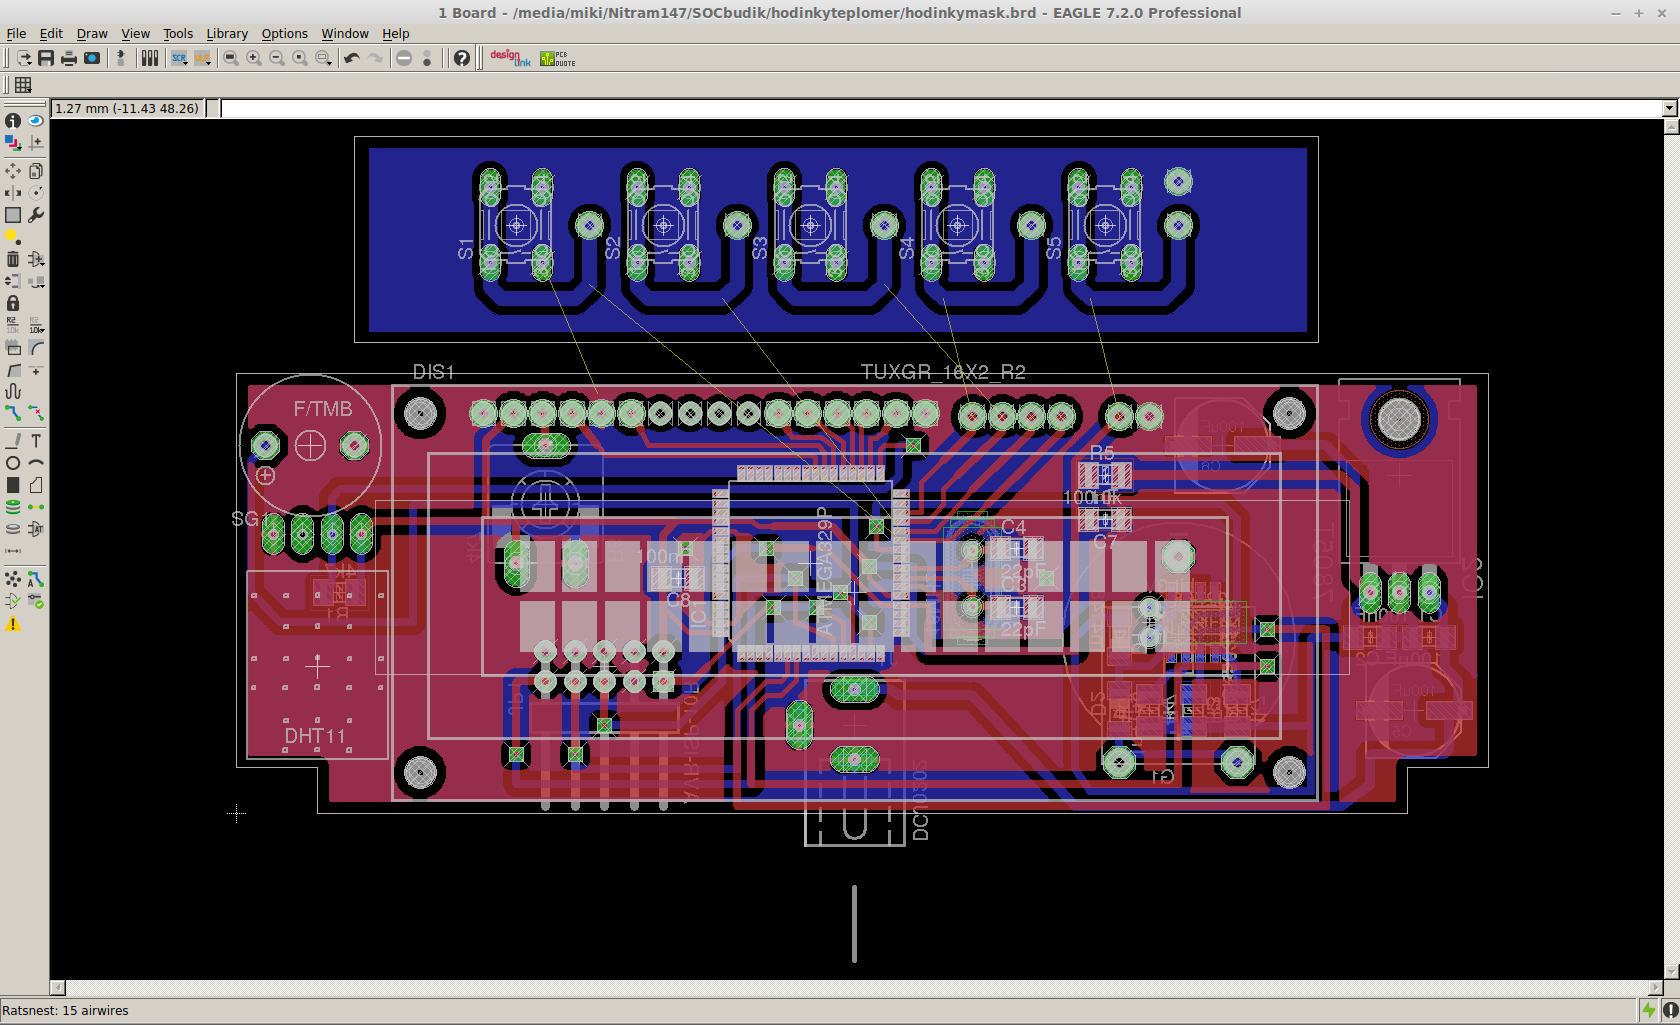Click the Redraw zoom icon
This screenshot has width=1680, height=1025.
coord(300,58)
